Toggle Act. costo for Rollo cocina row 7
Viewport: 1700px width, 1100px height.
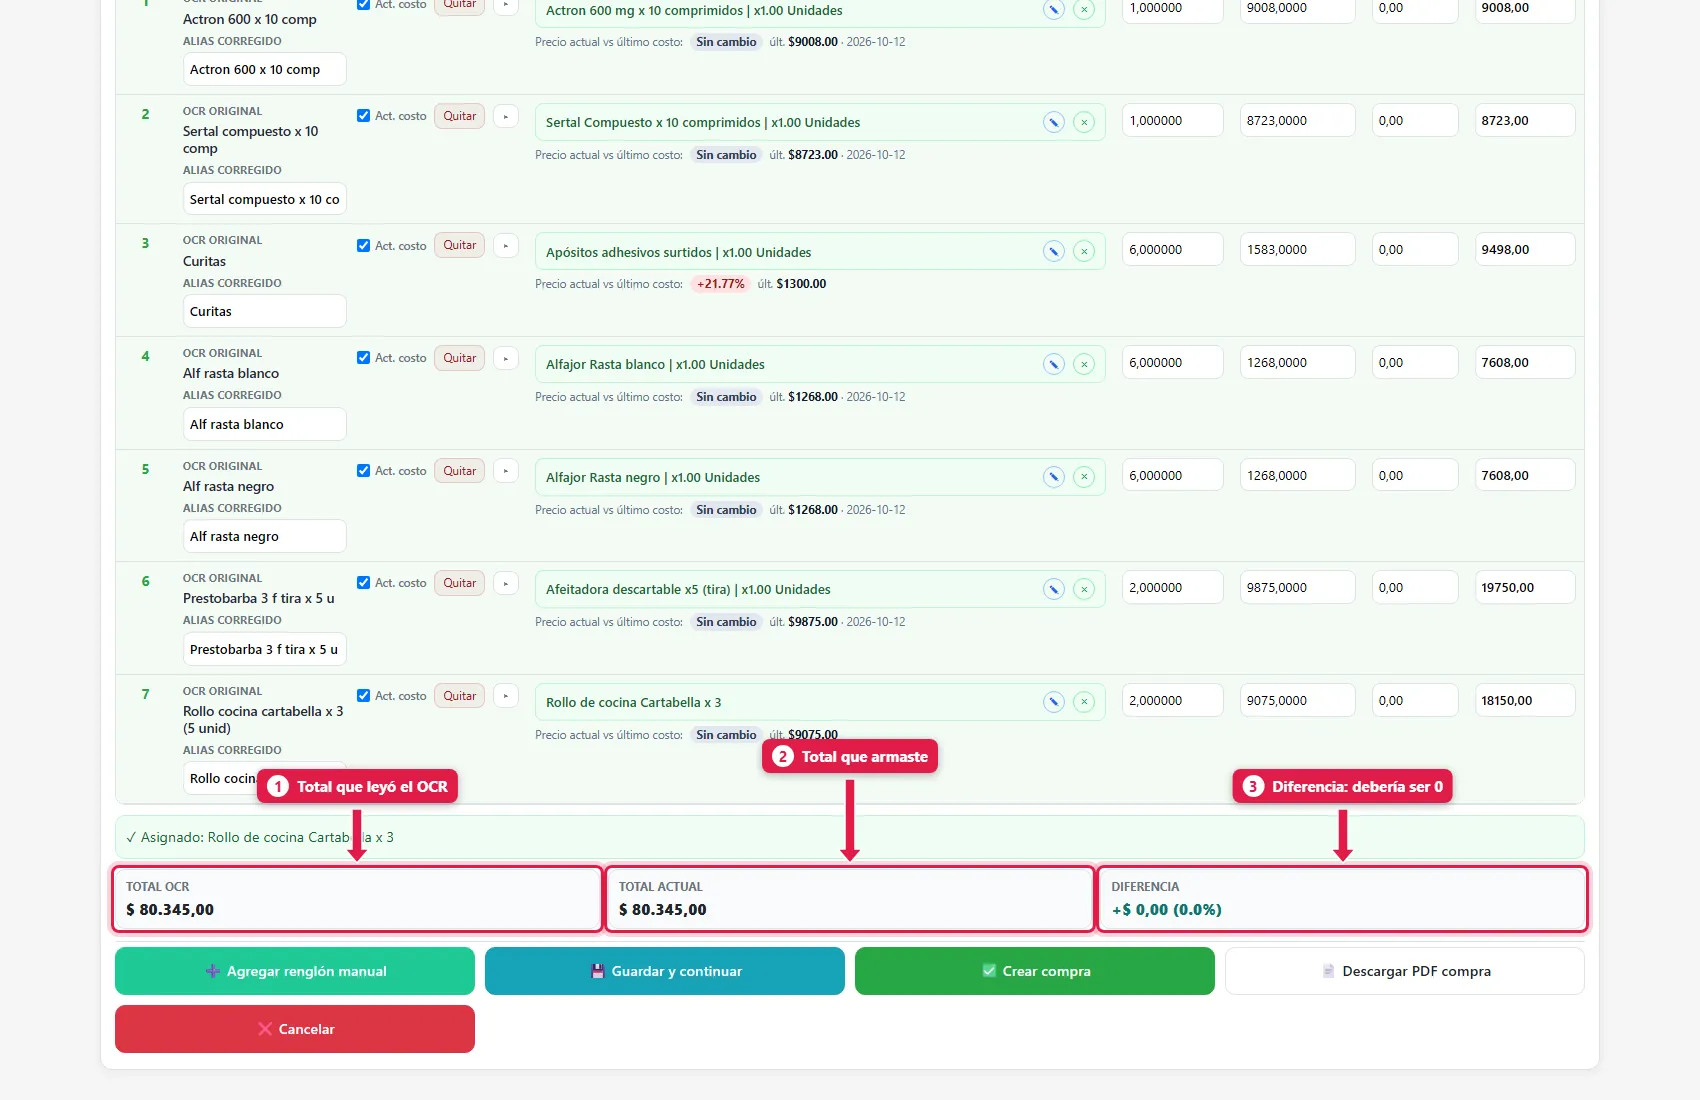(x=363, y=696)
